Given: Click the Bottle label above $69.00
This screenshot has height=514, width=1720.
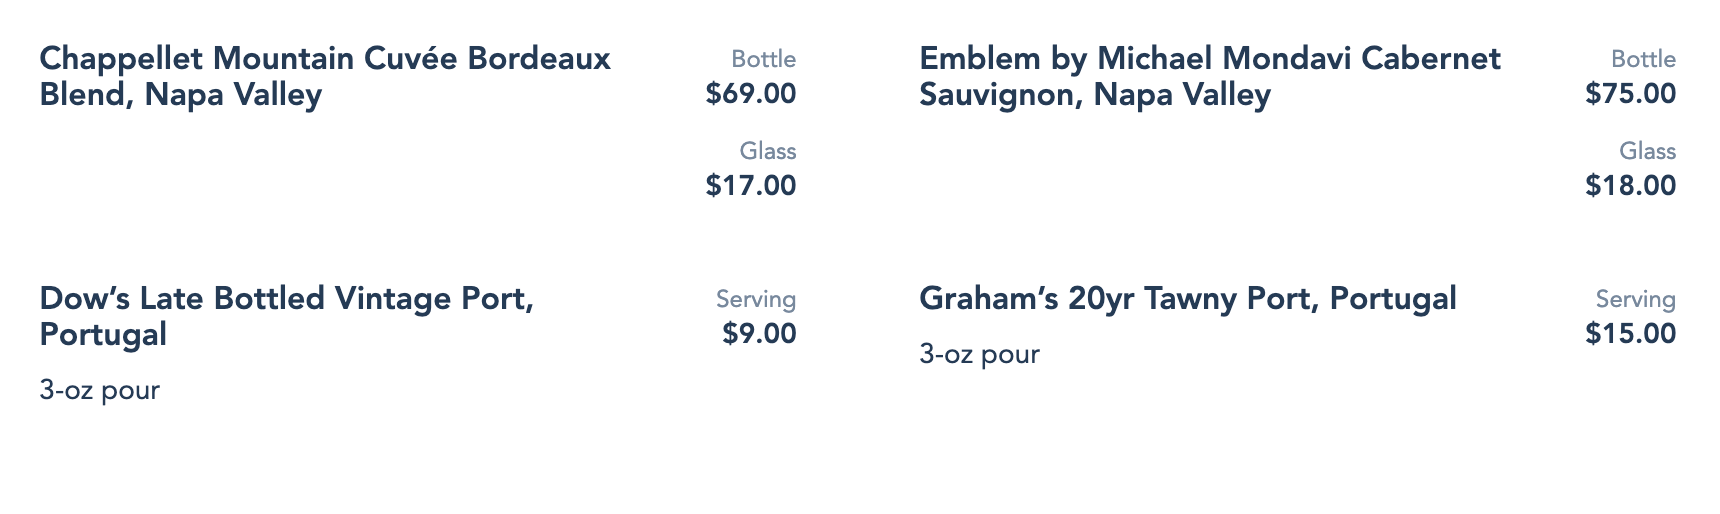Looking at the screenshot, I should pos(763,60).
